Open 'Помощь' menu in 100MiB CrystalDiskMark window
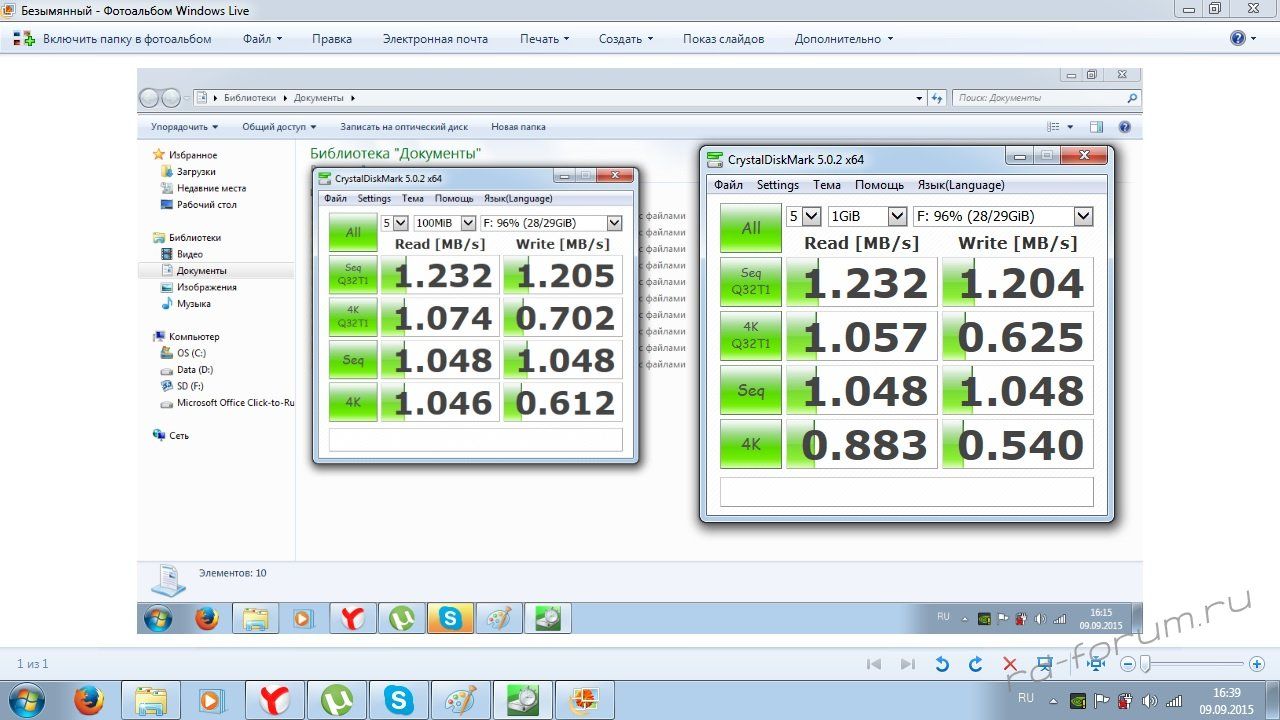The height and width of the screenshot is (720, 1280). coord(454,198)
